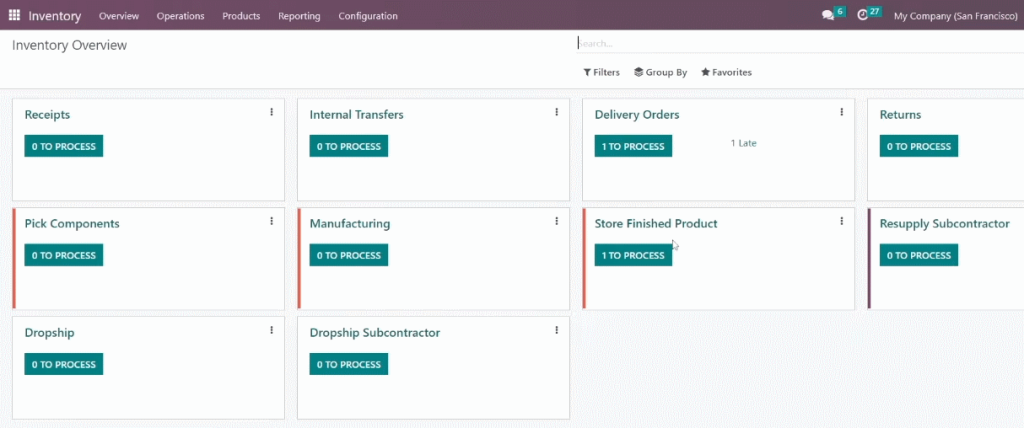1024x428 pixels.
Task: Click Store Finished Product 1 To Process
Action: 633,255
